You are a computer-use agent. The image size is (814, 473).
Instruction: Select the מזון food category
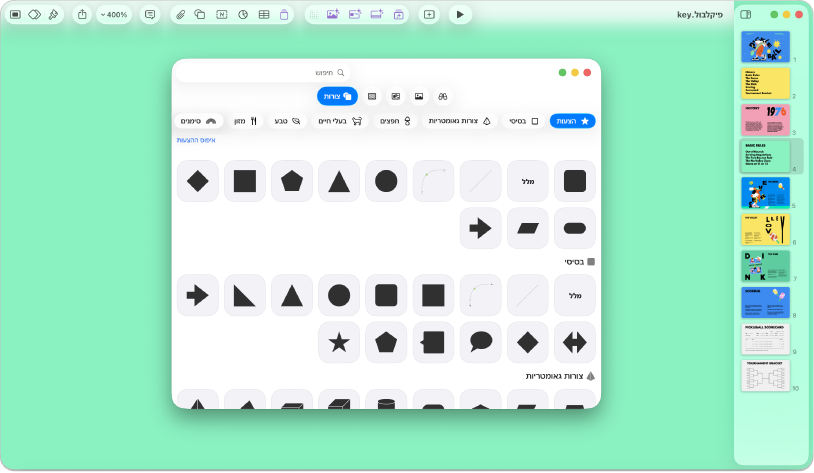point(246,121)
